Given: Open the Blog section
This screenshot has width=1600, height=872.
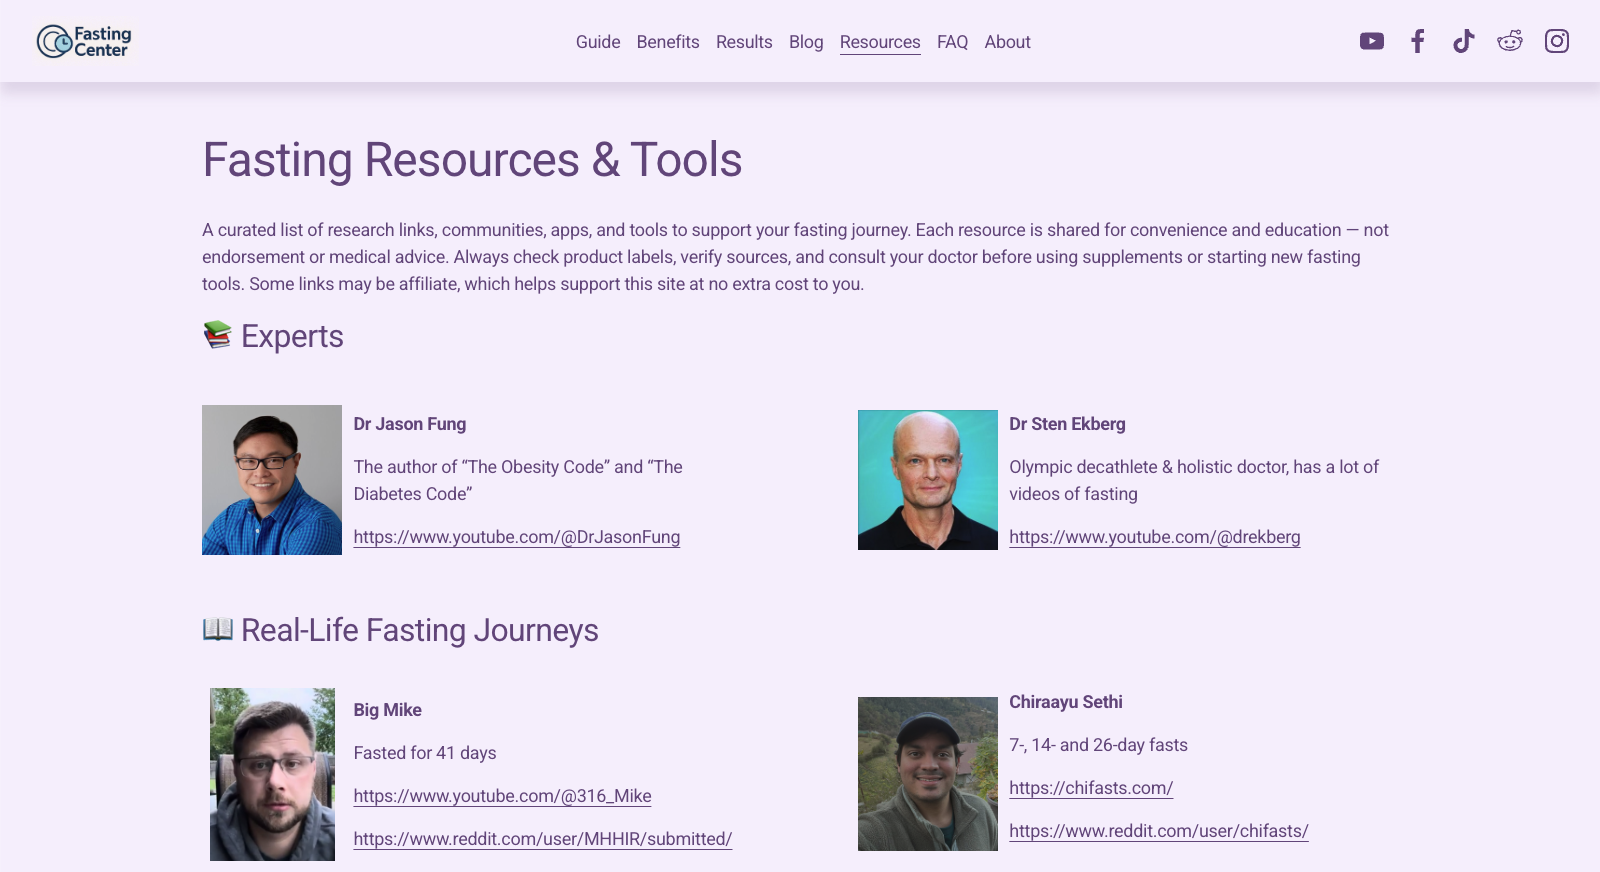Looking at the screenshot, I should [806, 42].
